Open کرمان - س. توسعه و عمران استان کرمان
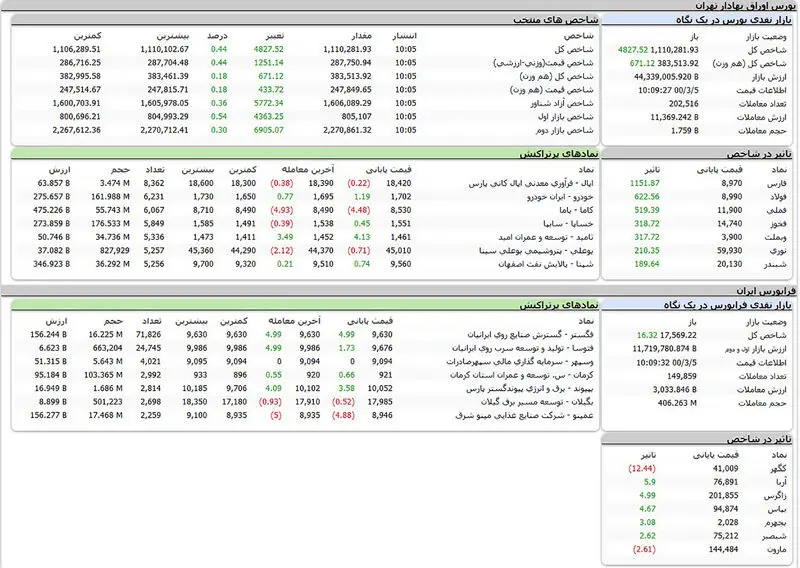This screenshot has width=800, height=568. click(522, 375)
